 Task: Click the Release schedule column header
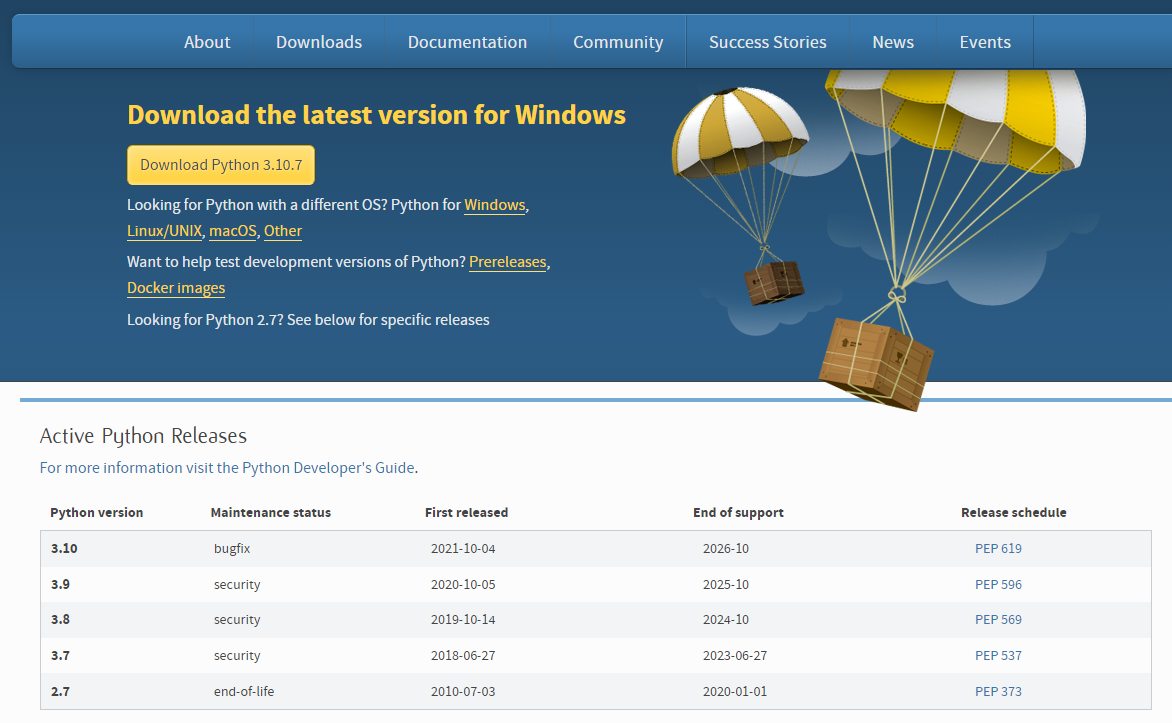tap(1014, 512)
